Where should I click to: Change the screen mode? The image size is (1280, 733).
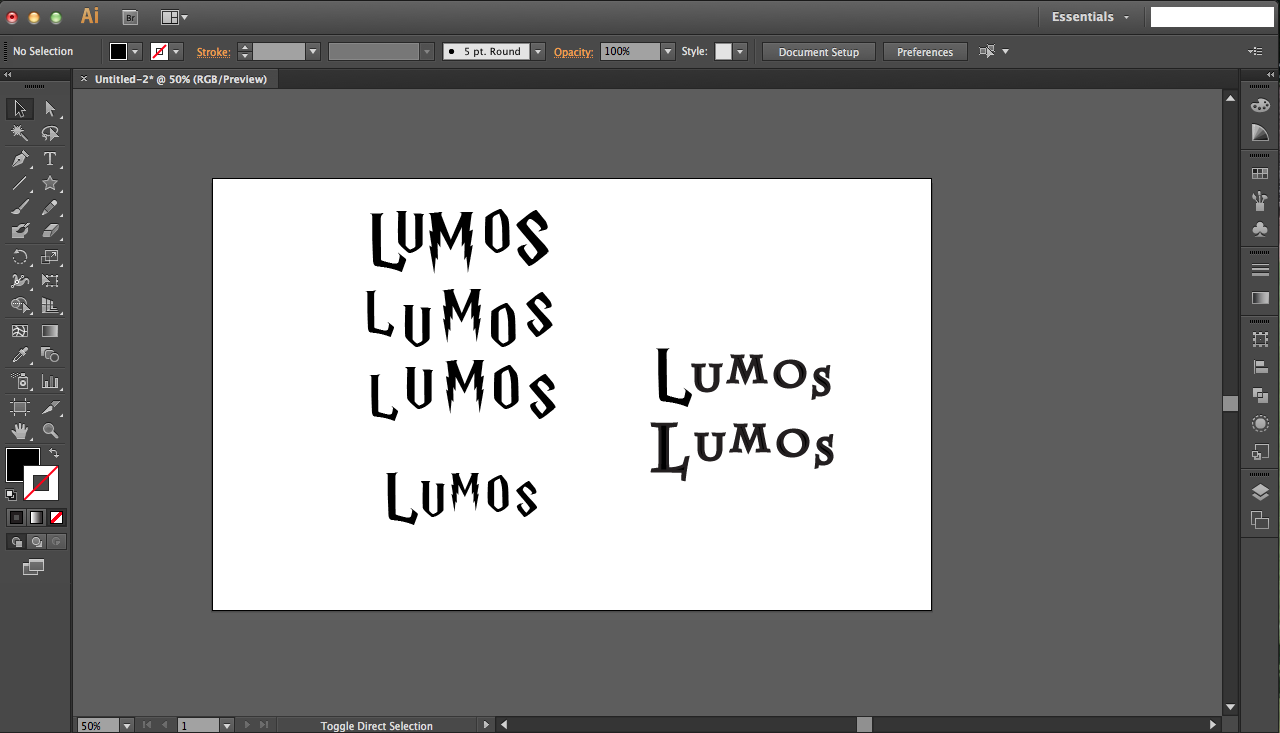[x=34, y=567]
